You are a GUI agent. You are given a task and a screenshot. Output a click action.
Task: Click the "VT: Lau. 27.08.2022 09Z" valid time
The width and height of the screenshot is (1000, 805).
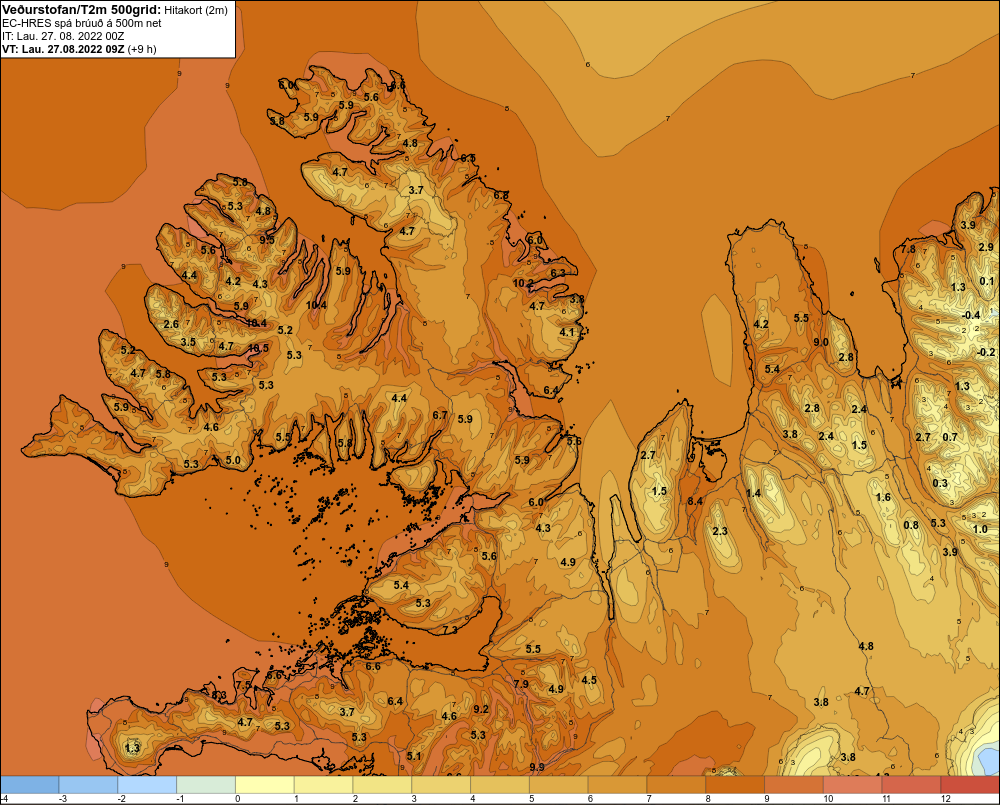coord(63,49)
